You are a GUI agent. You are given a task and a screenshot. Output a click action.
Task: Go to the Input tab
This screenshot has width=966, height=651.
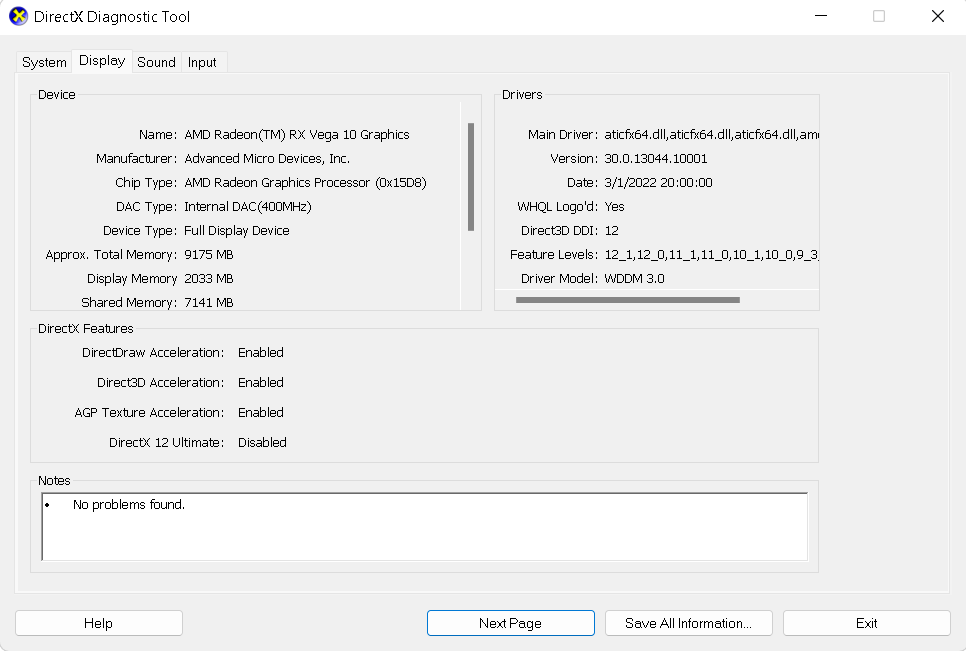202,62
